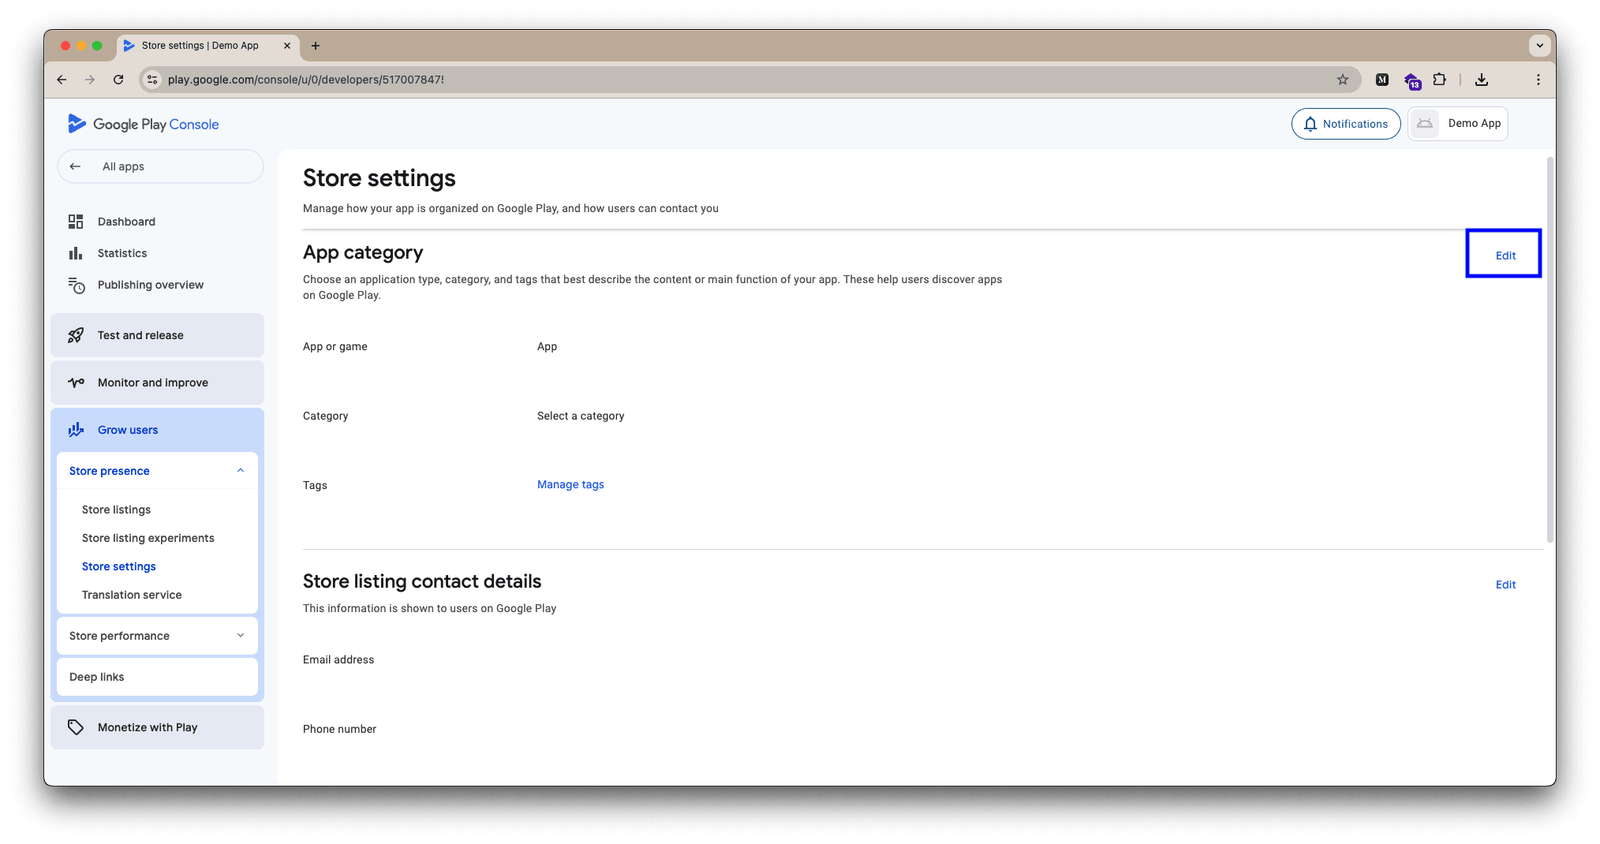Open a new browser tab
Image resolution: width=1600 pixels, height=844 pixels.
tap(316, 46)
